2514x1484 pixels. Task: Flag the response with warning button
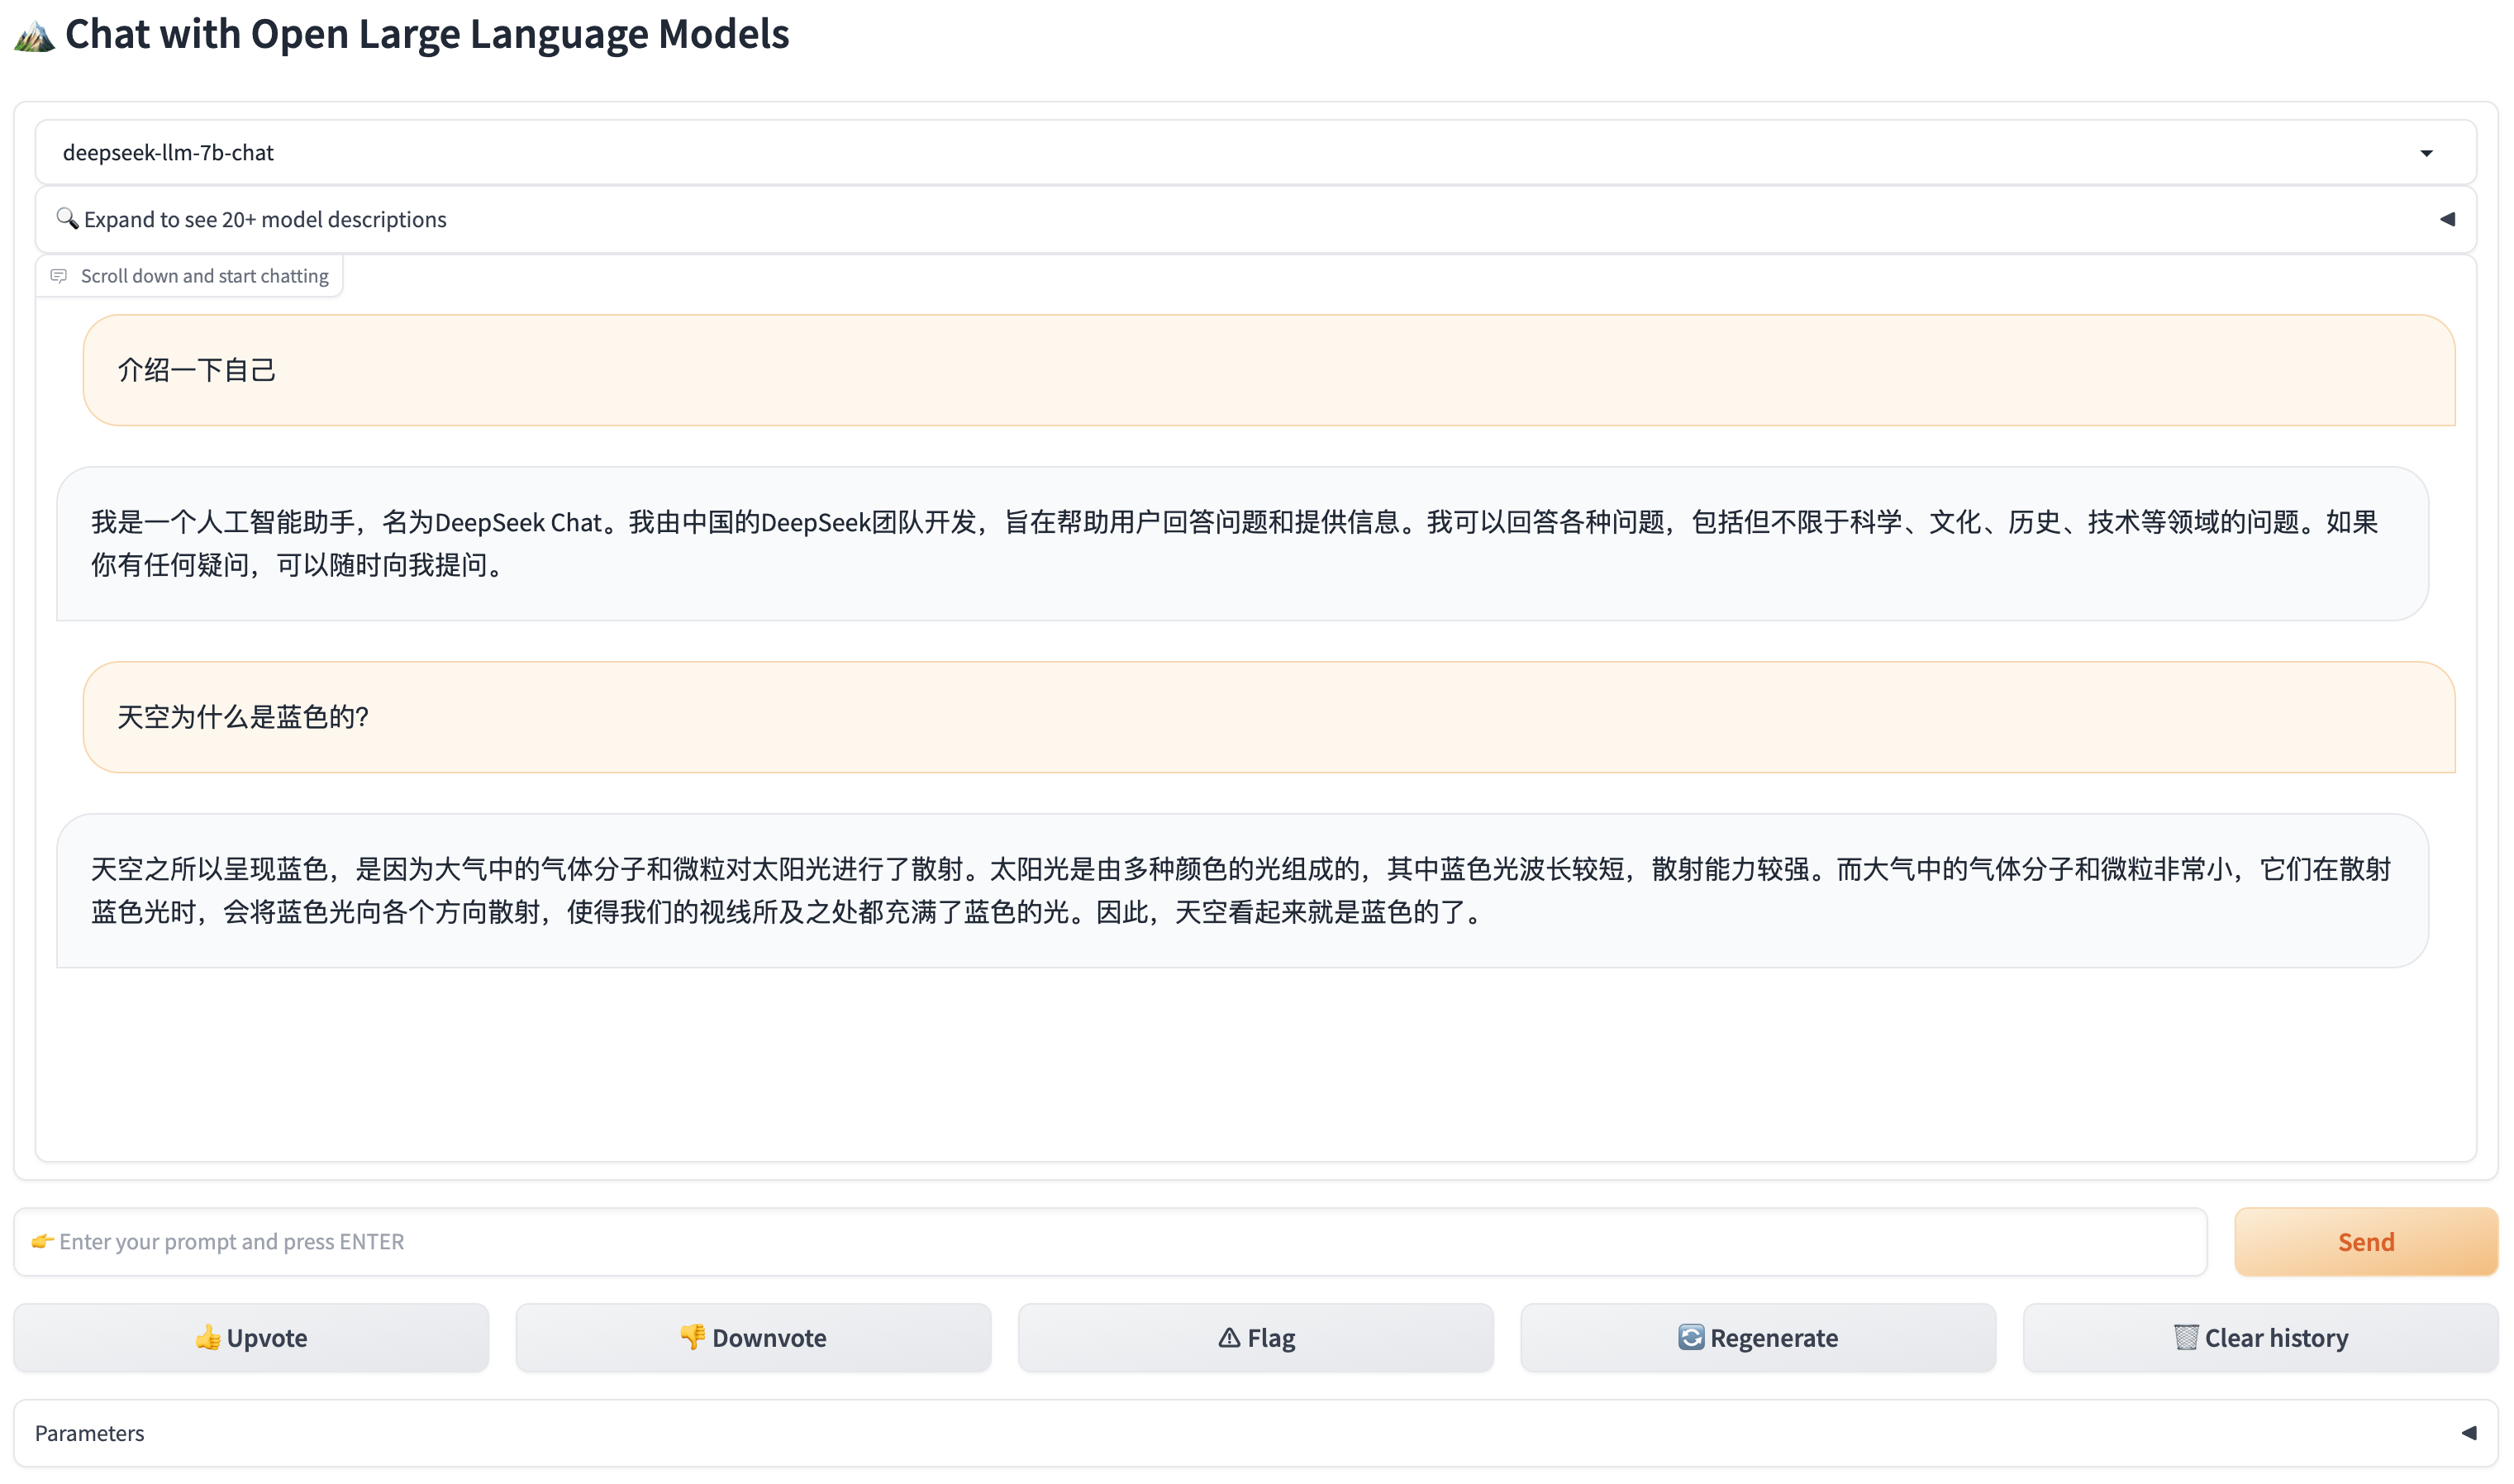[1255, 1338]
